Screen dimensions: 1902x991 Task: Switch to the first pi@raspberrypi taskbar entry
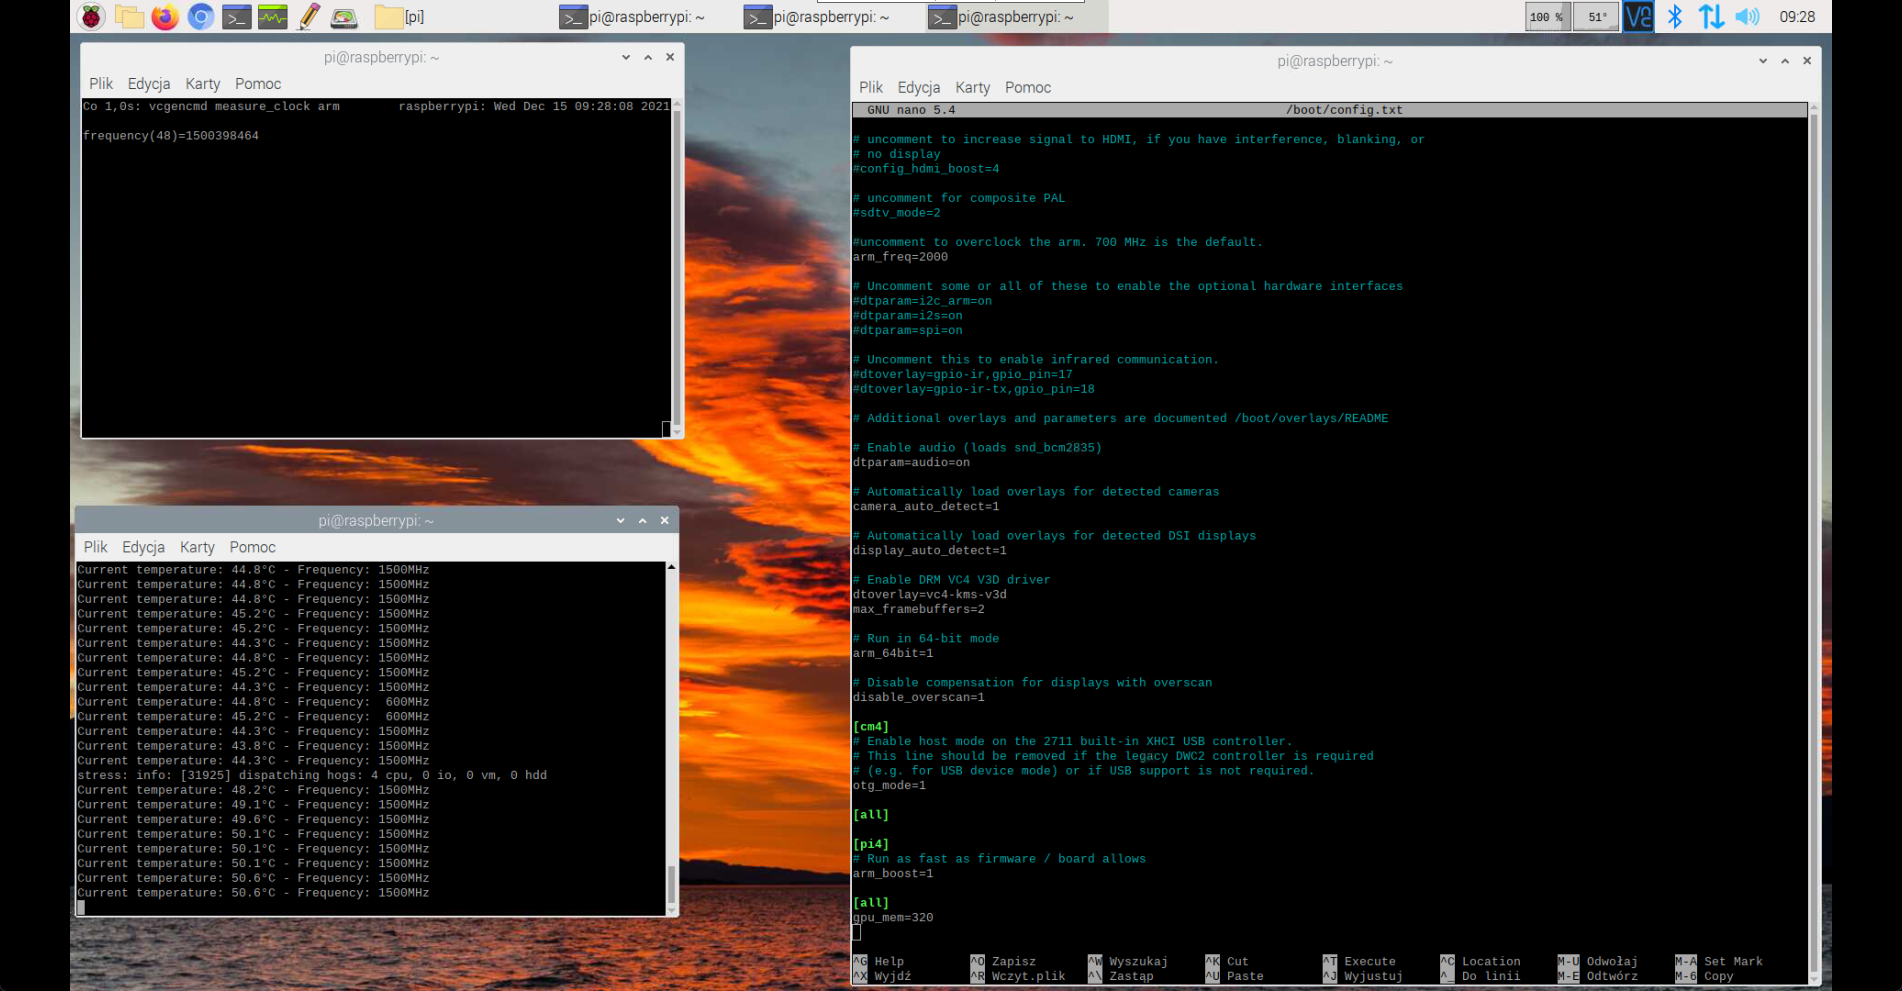(632, 16)
